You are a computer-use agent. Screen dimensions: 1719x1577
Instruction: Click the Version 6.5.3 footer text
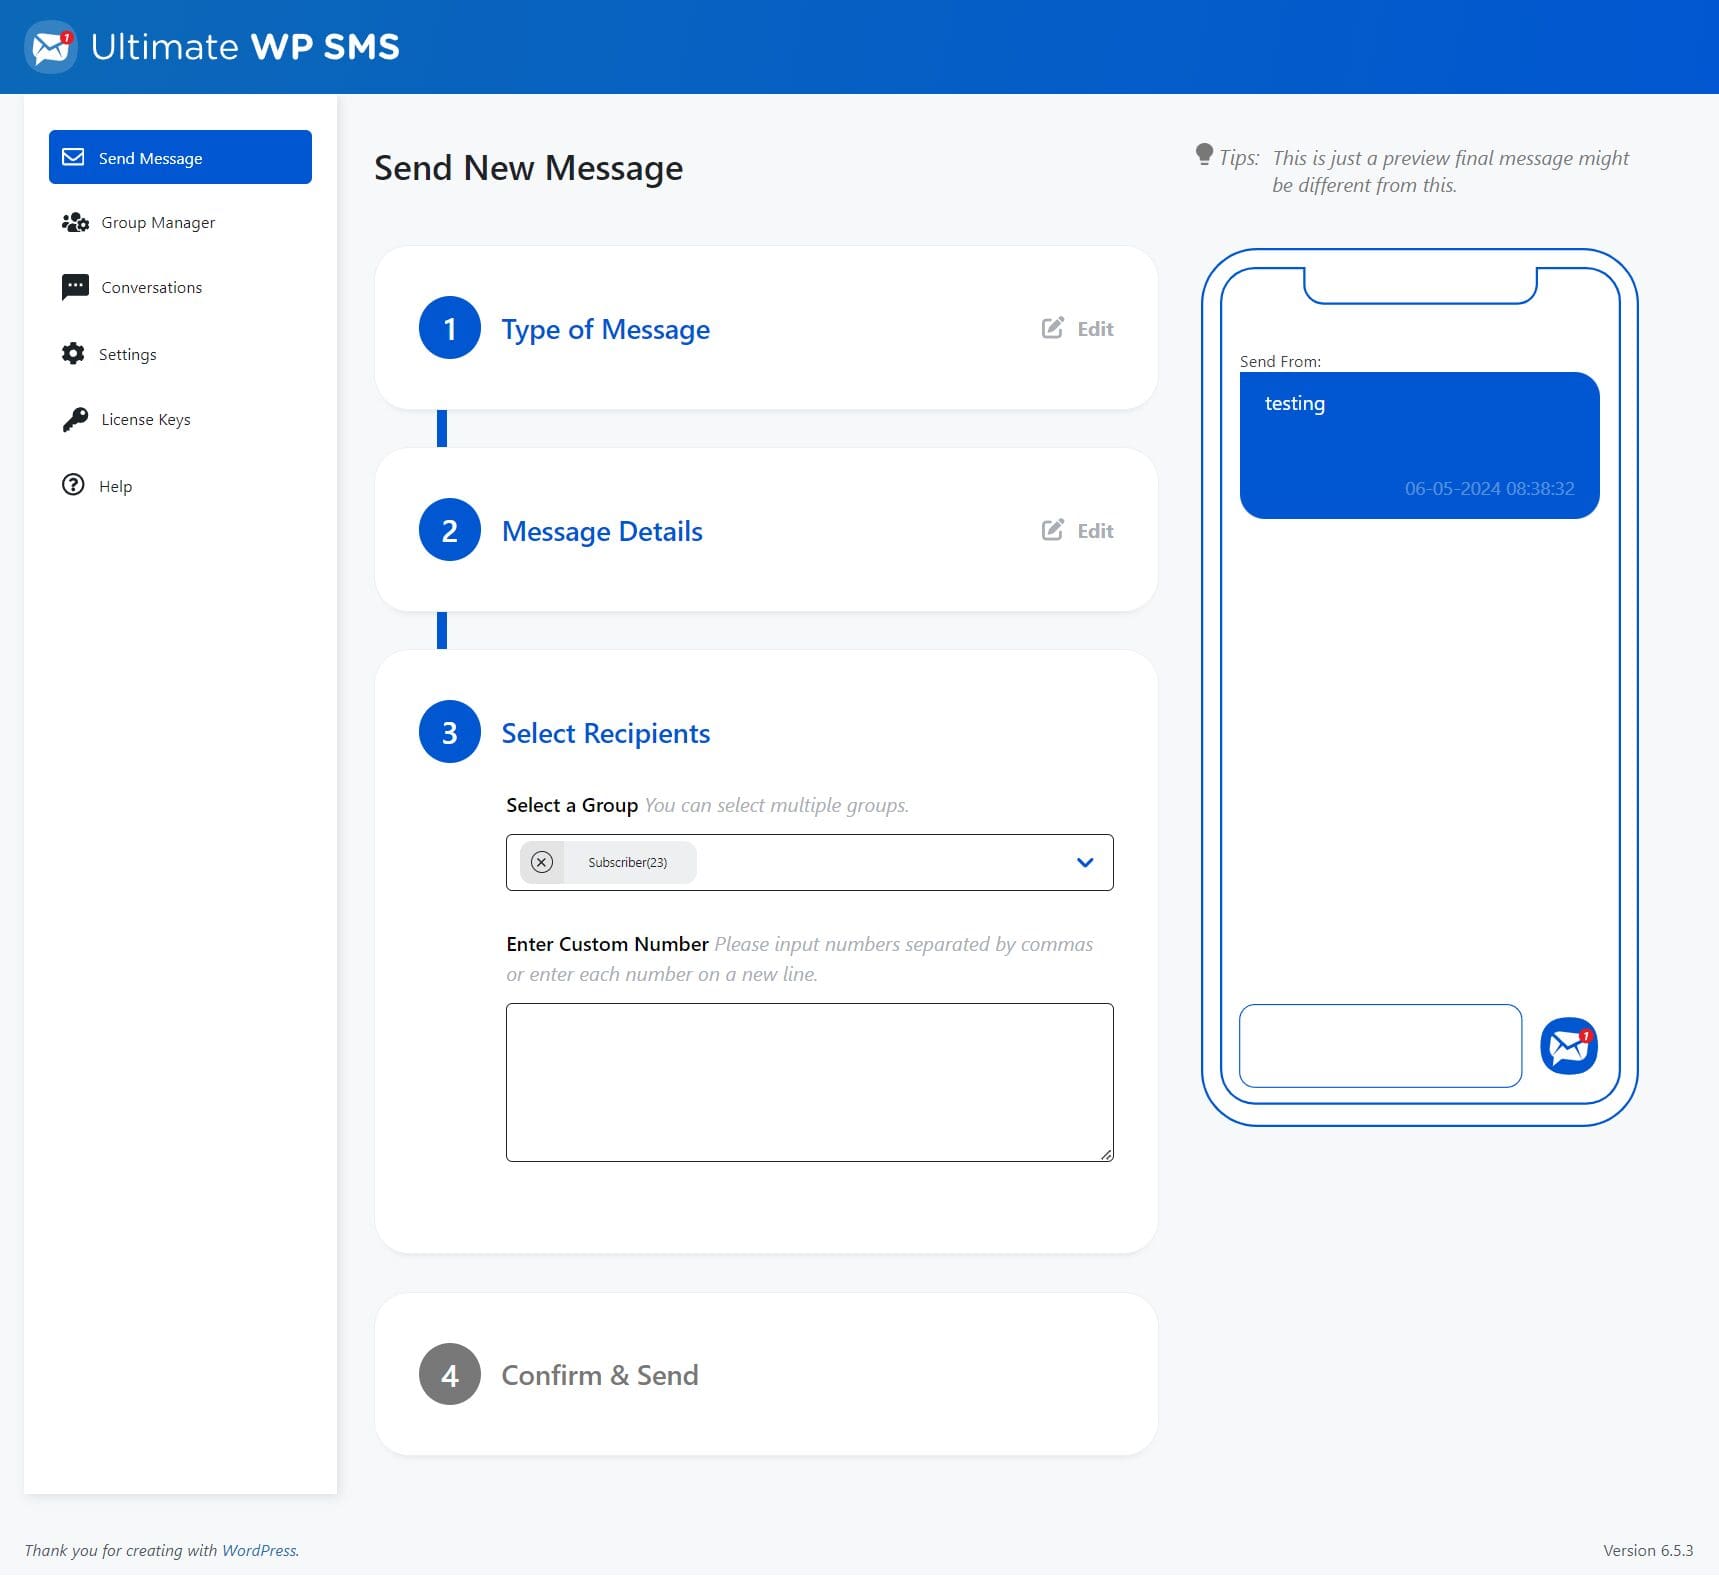pyautogui.click(x=1648, y=1550)
